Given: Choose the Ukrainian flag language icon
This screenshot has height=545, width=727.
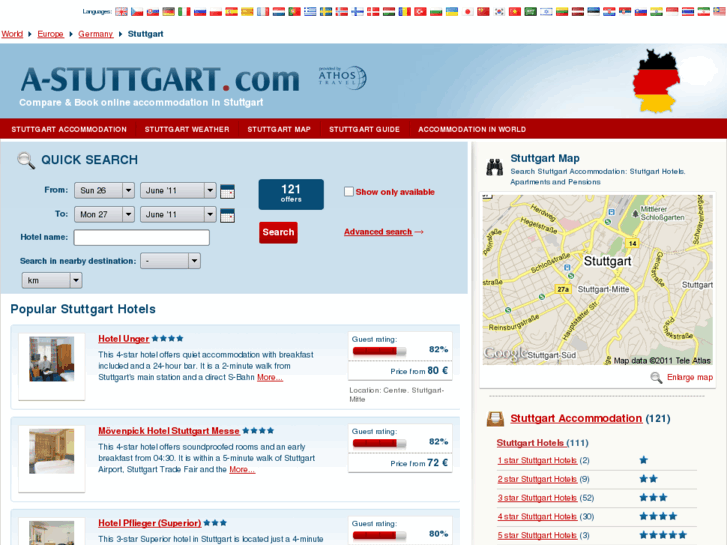Looking at the screenshot, I should point(452,12).
